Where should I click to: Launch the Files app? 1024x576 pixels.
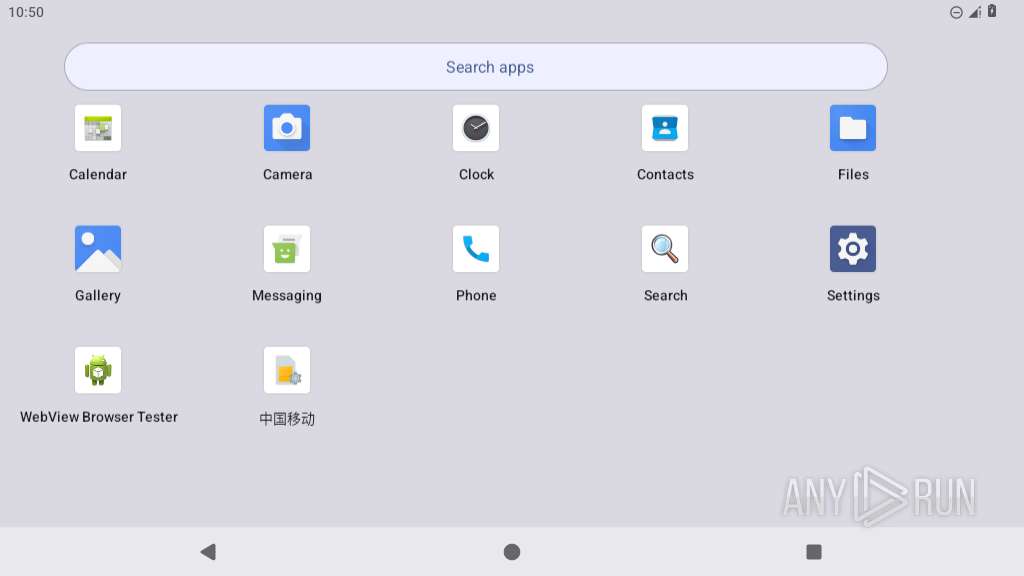(853, 128)
